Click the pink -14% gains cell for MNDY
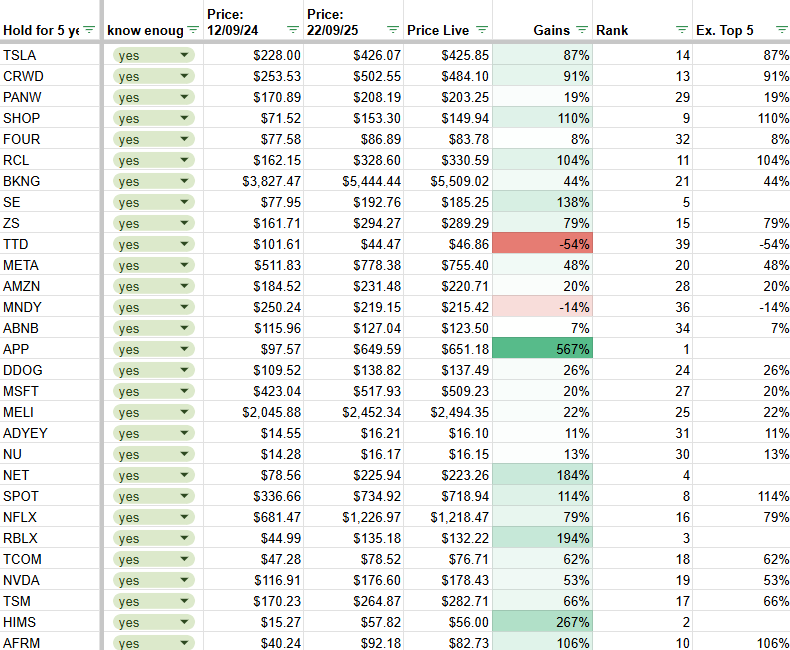The width and height of the screenshot is (790, 650). tap(542, 307)
